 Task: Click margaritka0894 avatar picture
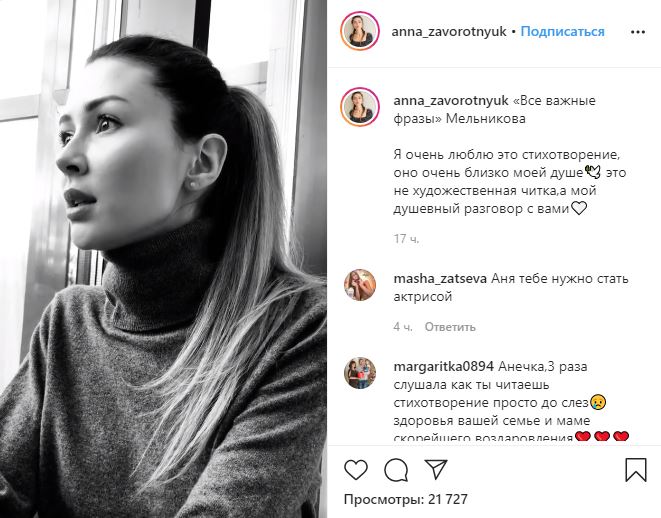coord(360,373)
